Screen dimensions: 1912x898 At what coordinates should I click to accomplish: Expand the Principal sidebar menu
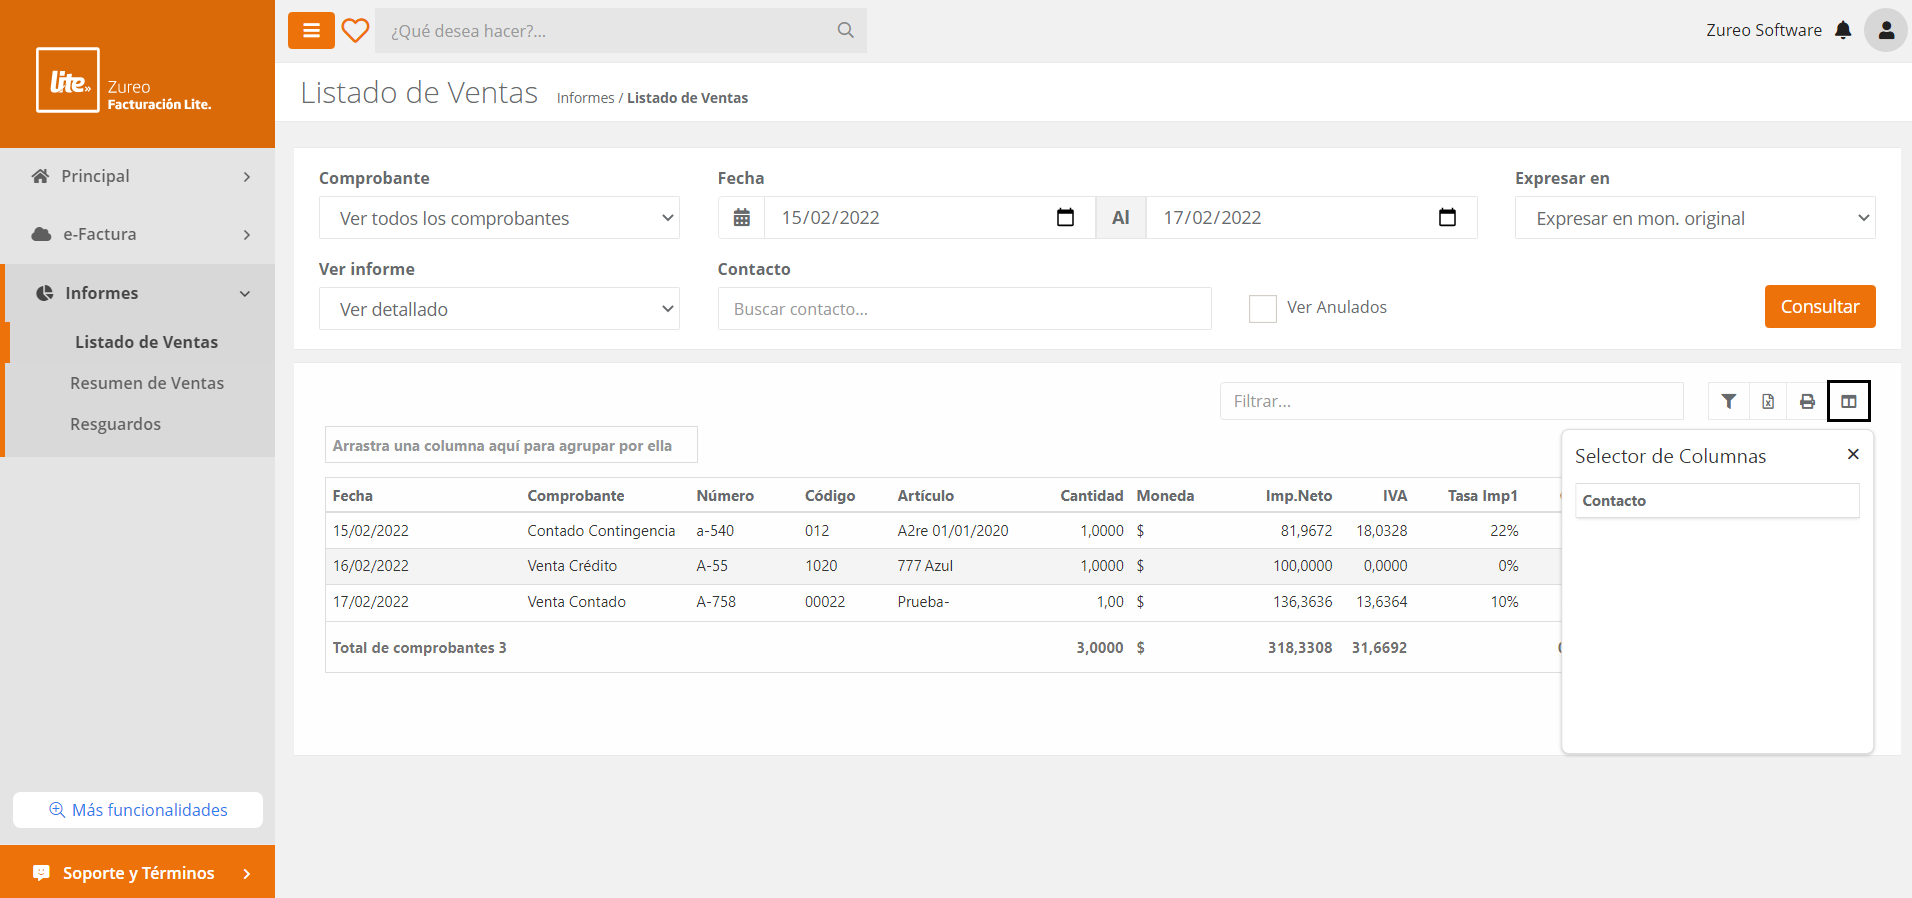click(x=138, y=176)
